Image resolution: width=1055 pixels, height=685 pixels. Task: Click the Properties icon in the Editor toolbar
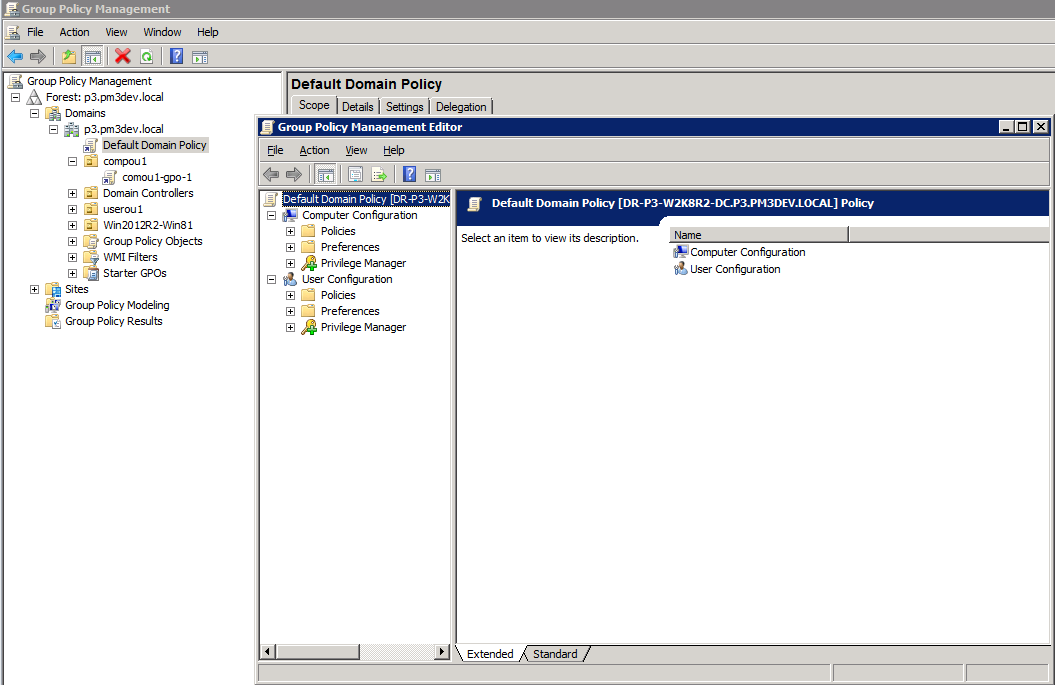[x=355, y=175]
